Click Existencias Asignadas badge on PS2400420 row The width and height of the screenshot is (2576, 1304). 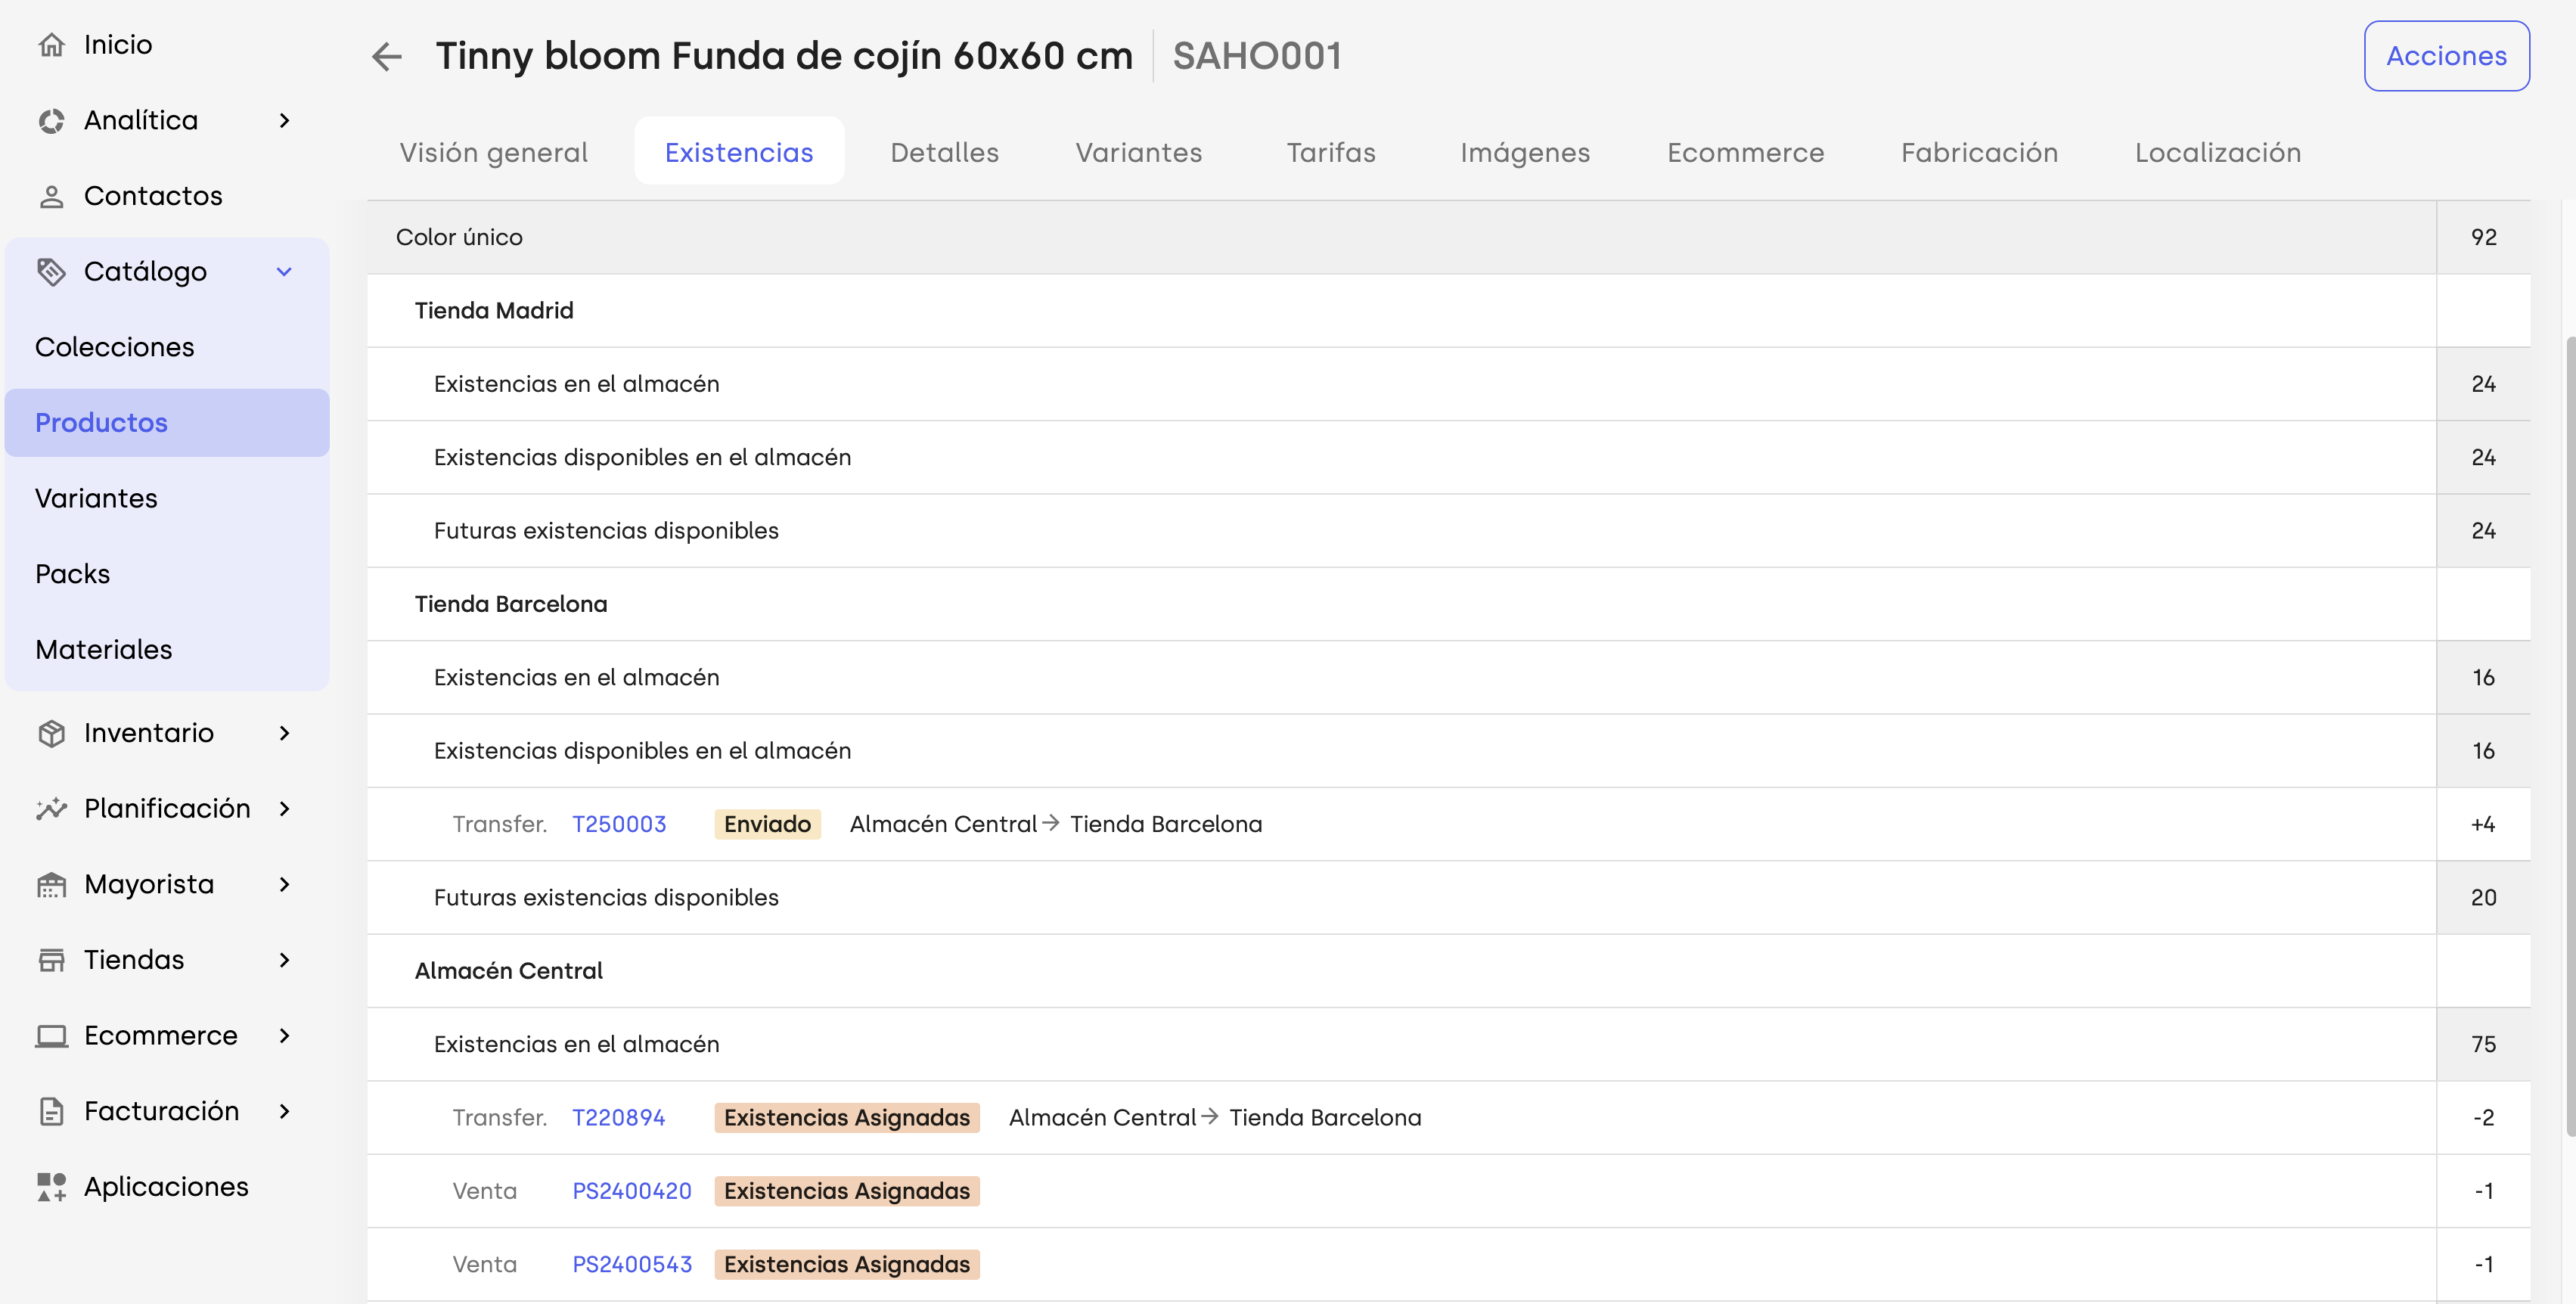tap(847, 1191)
